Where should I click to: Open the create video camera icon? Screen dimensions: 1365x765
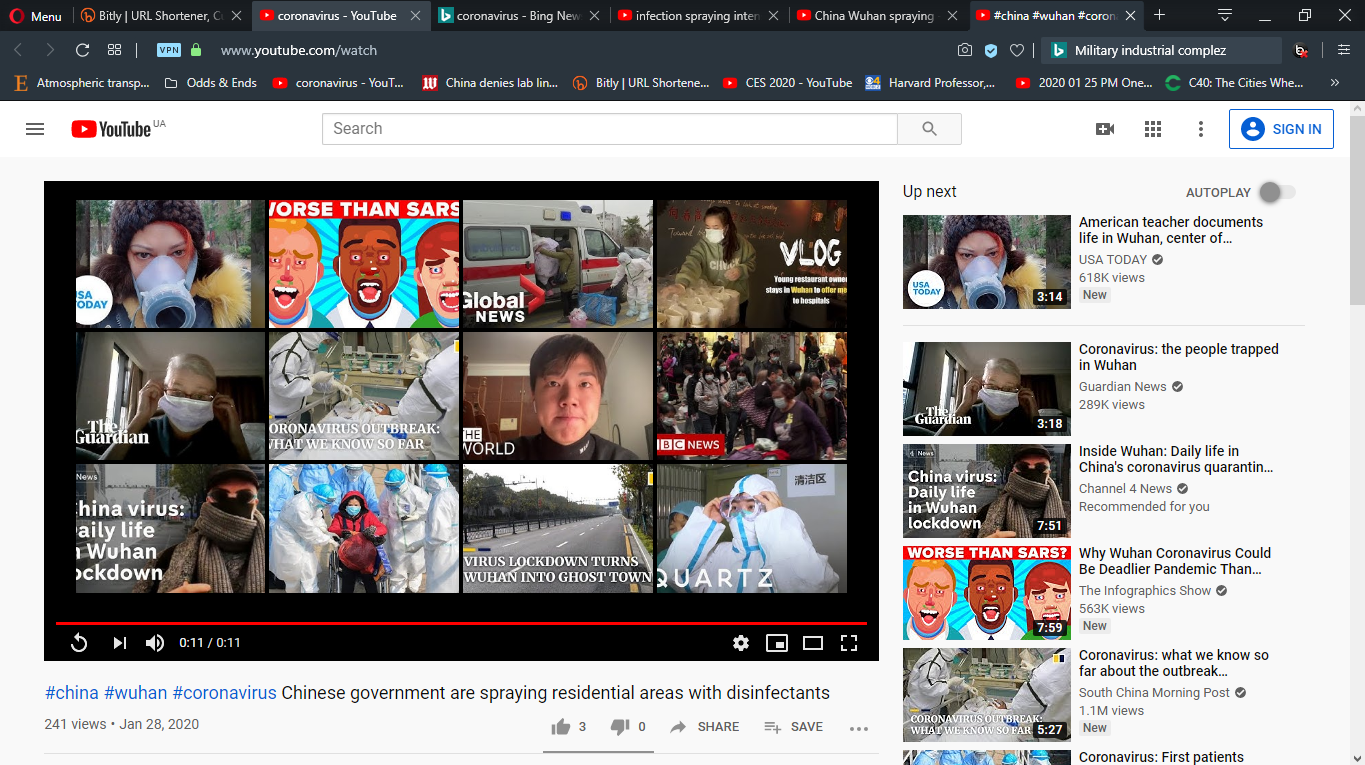click(x=1105, y=129)
